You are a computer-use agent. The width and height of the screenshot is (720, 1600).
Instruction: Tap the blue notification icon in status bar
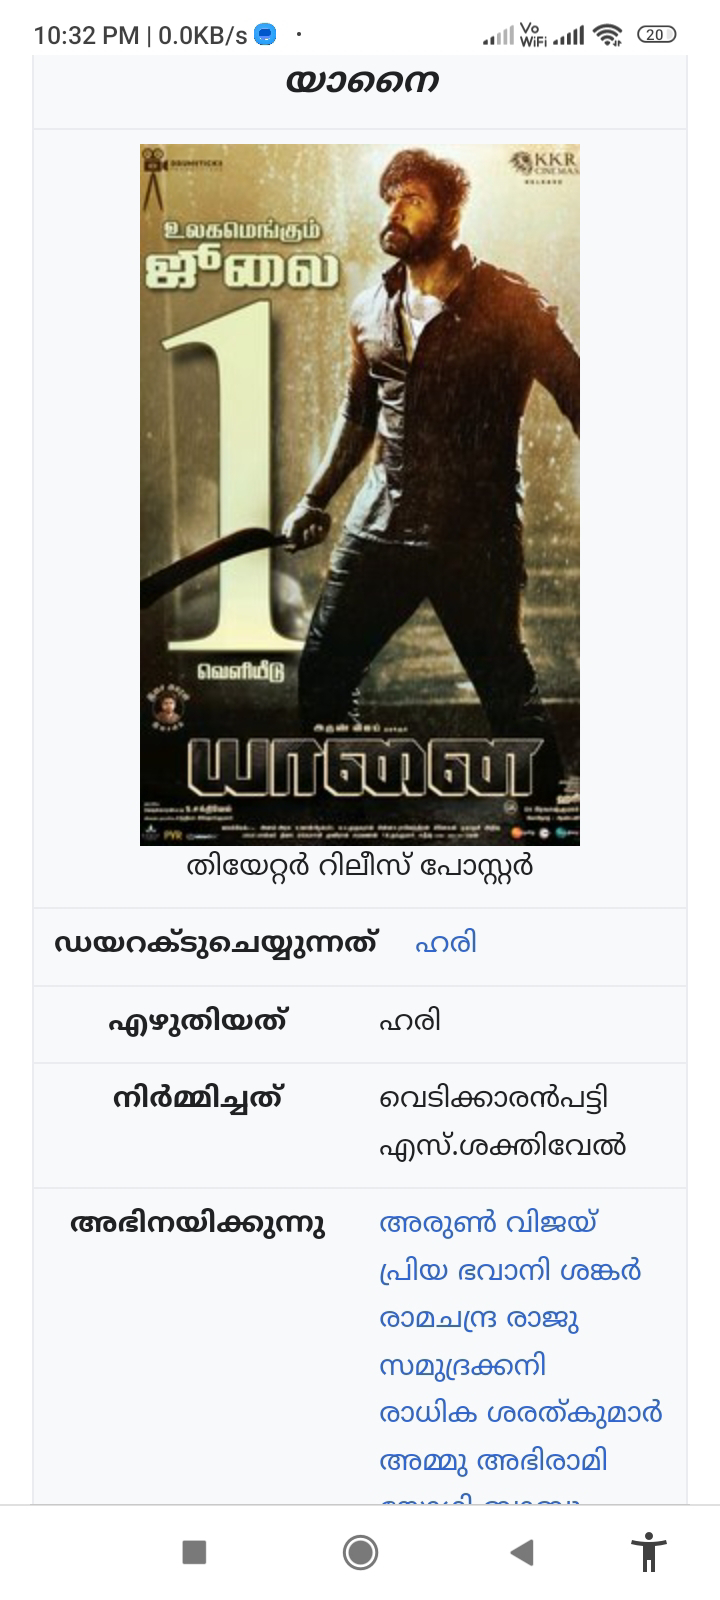(x=265, y=35)
